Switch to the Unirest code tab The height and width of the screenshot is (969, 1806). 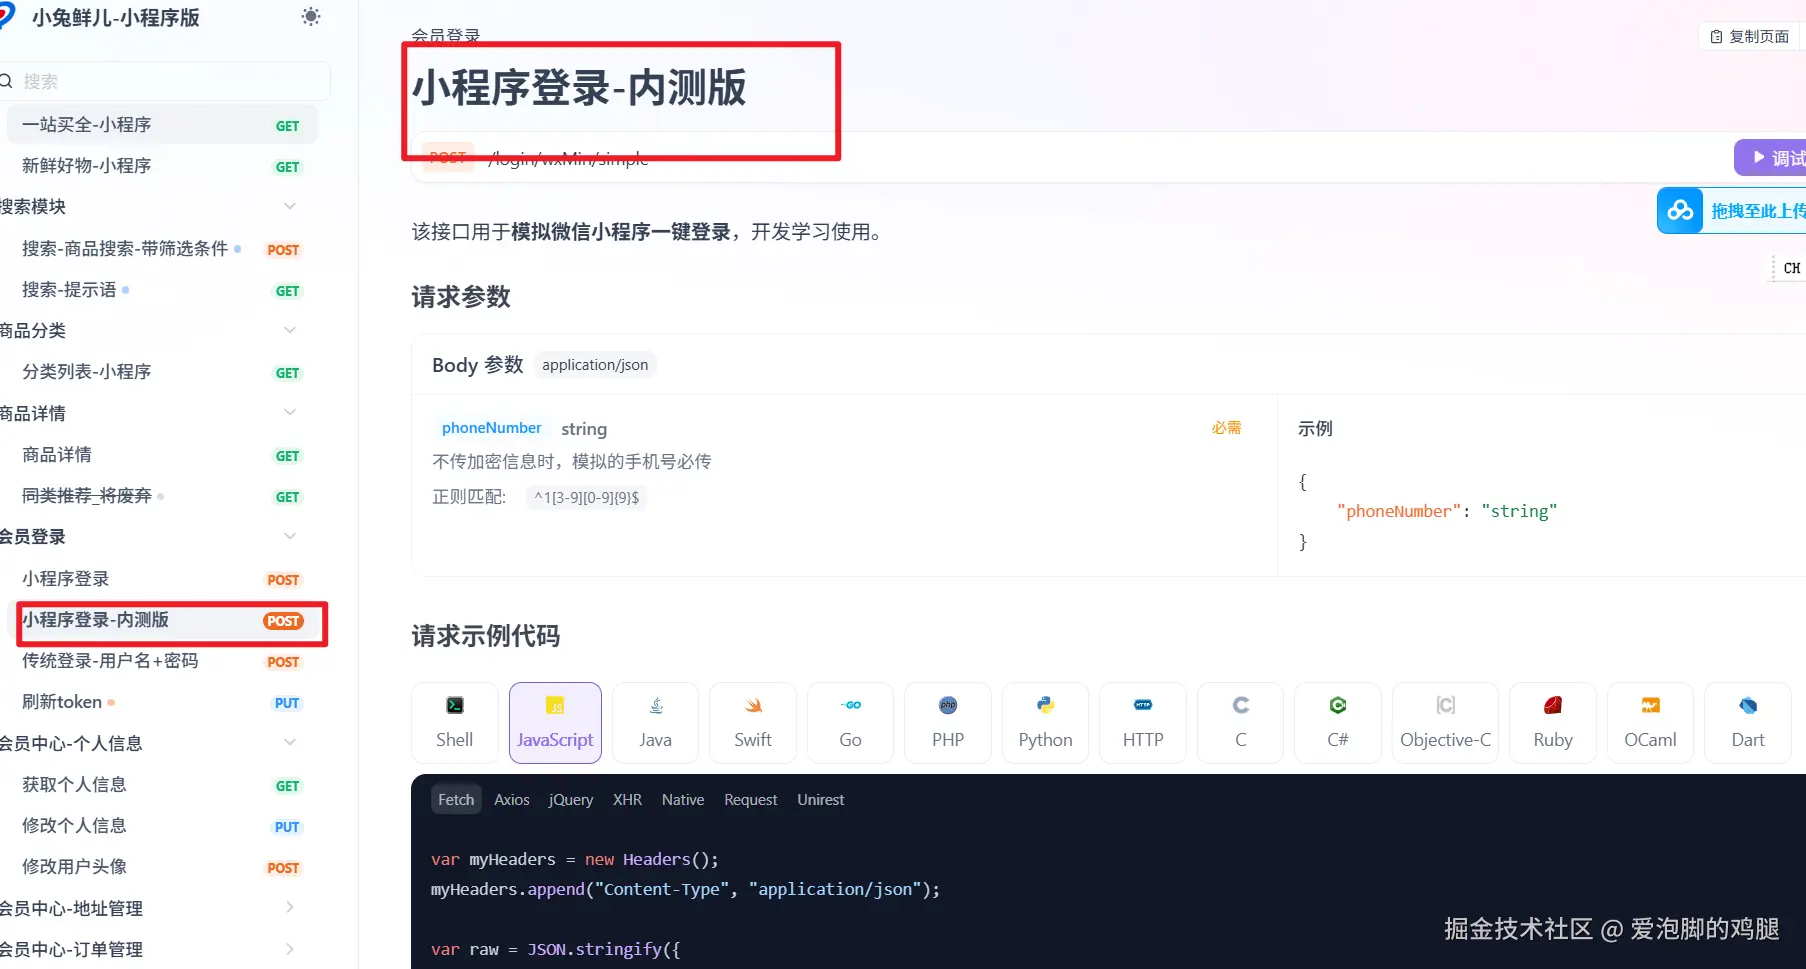pos(821,799)
